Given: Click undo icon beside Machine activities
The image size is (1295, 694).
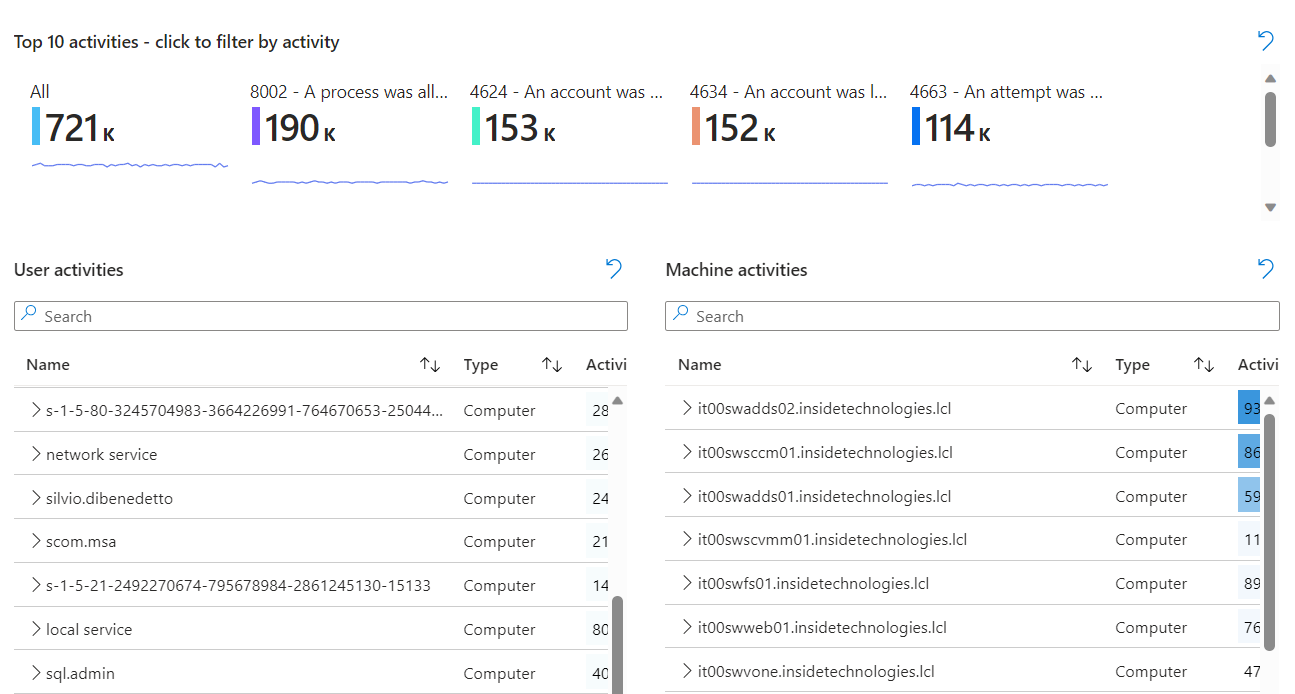Looking at the screenshot, I should (x=1265, y=269).
